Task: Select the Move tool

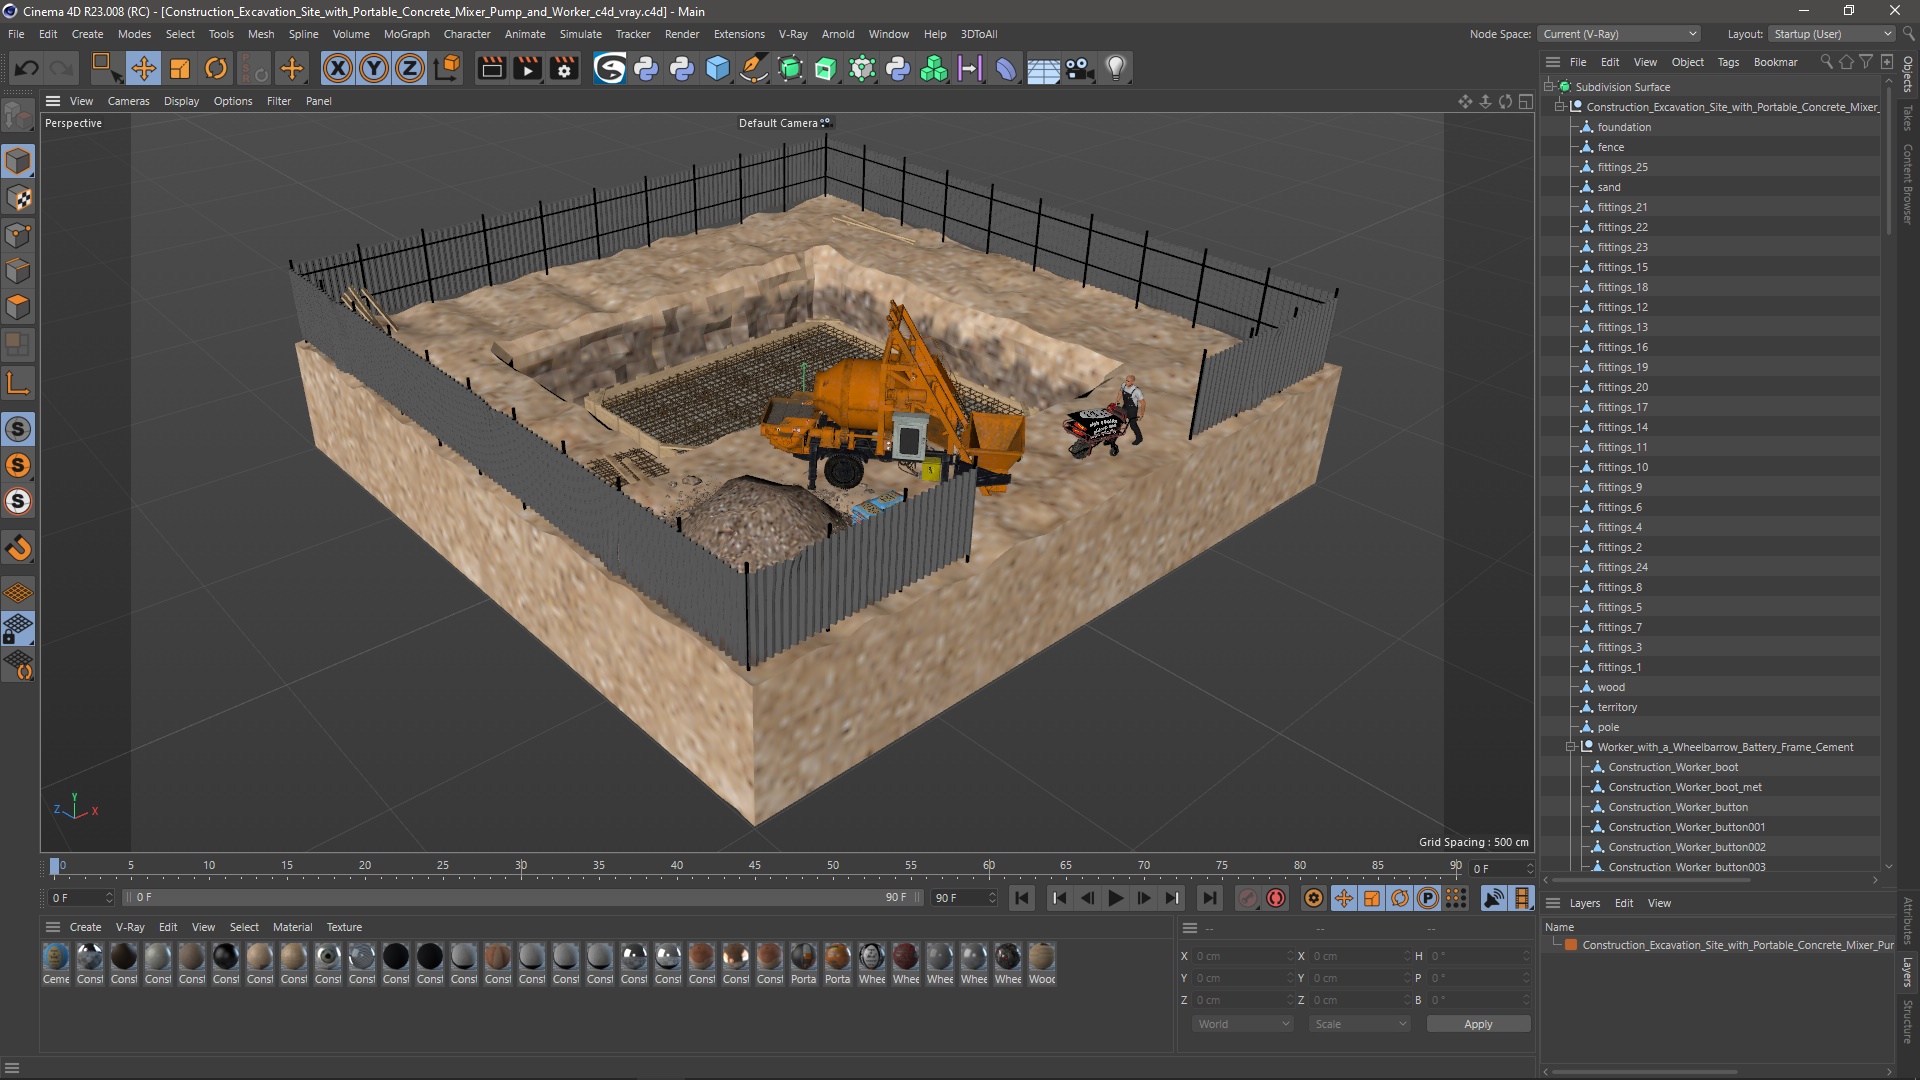Action: (x=143, y=68)
